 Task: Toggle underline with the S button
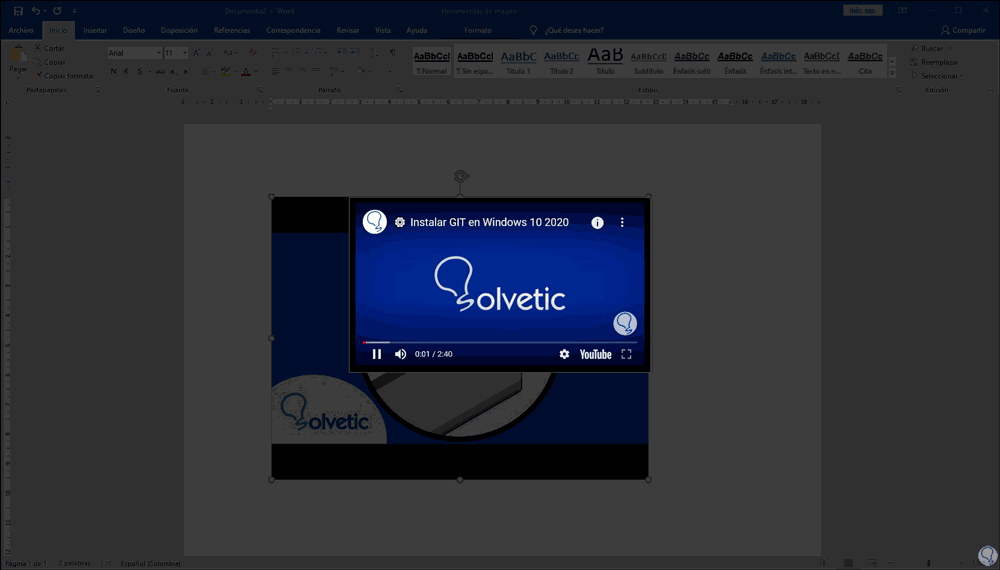[140, 71]
